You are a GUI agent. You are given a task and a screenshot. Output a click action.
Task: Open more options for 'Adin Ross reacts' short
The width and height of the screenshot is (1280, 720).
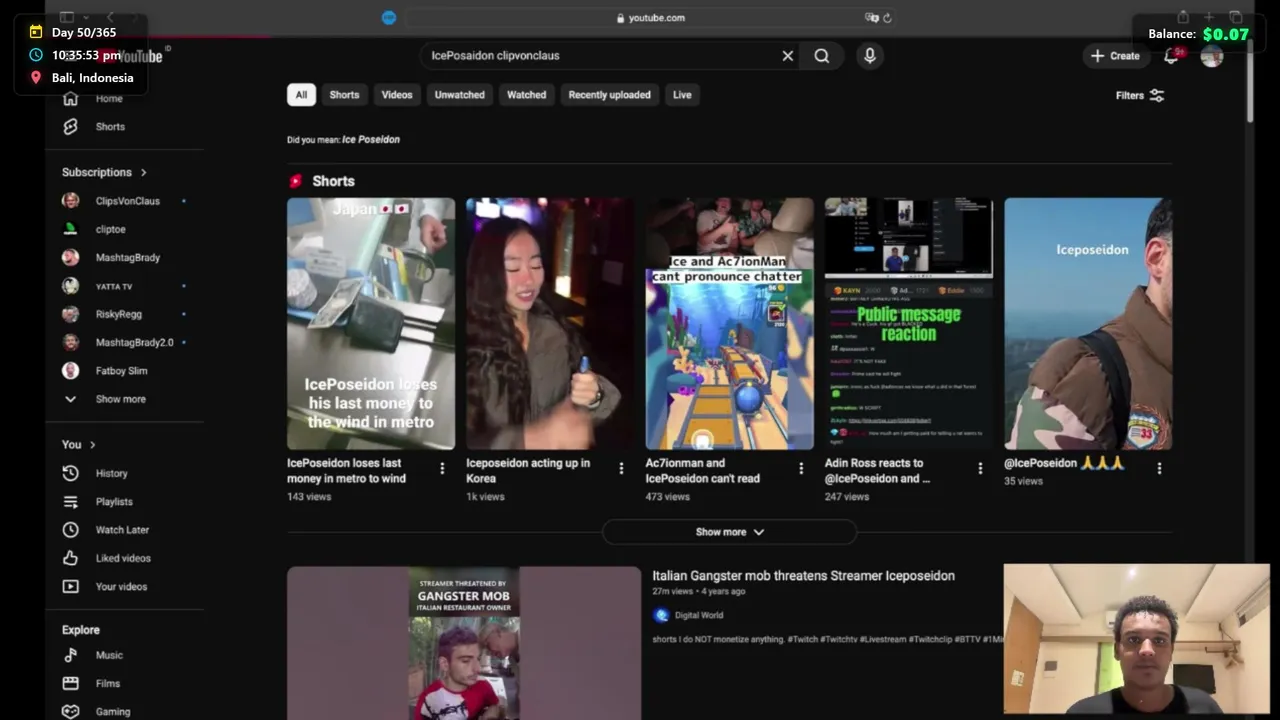tap(980, 468)
